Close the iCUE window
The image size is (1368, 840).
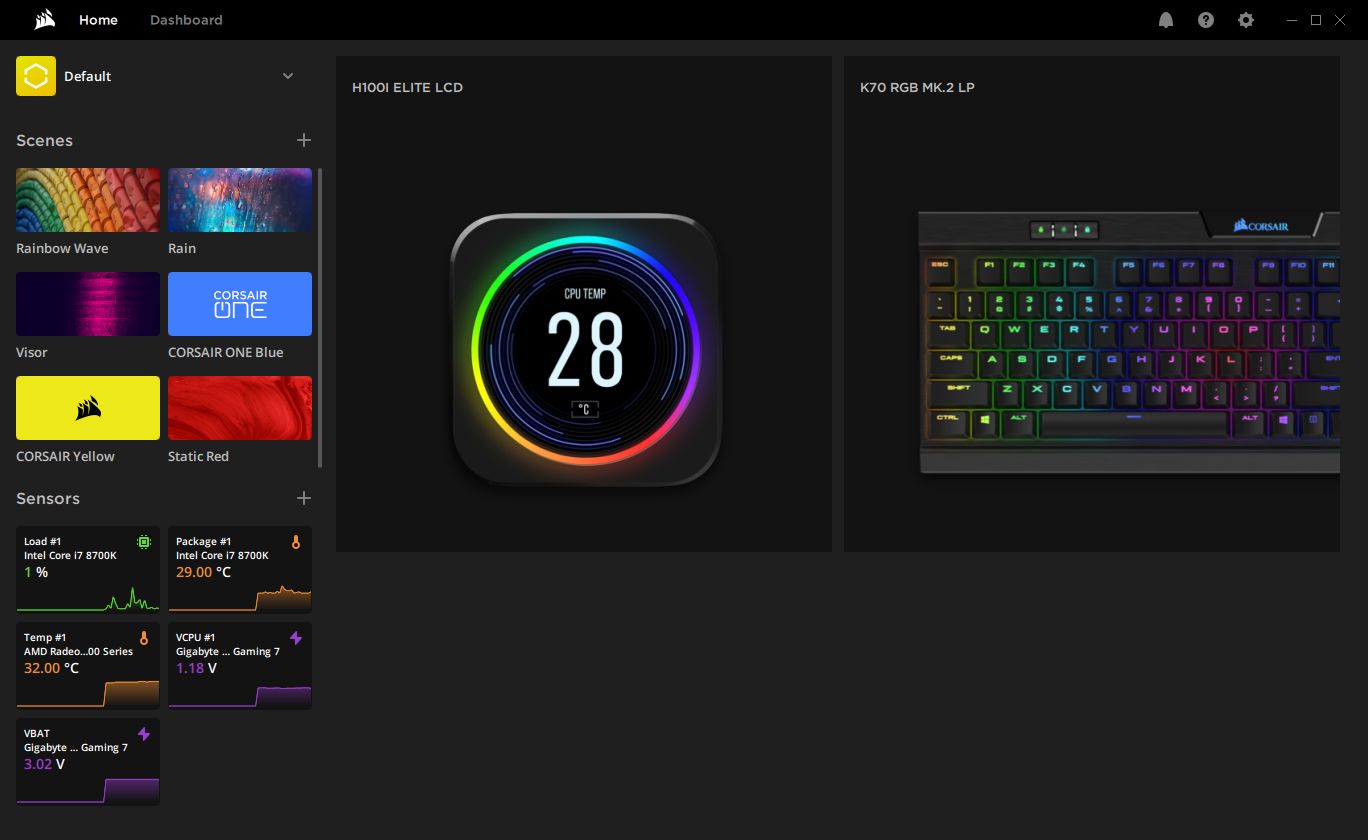click(1340, 20)
